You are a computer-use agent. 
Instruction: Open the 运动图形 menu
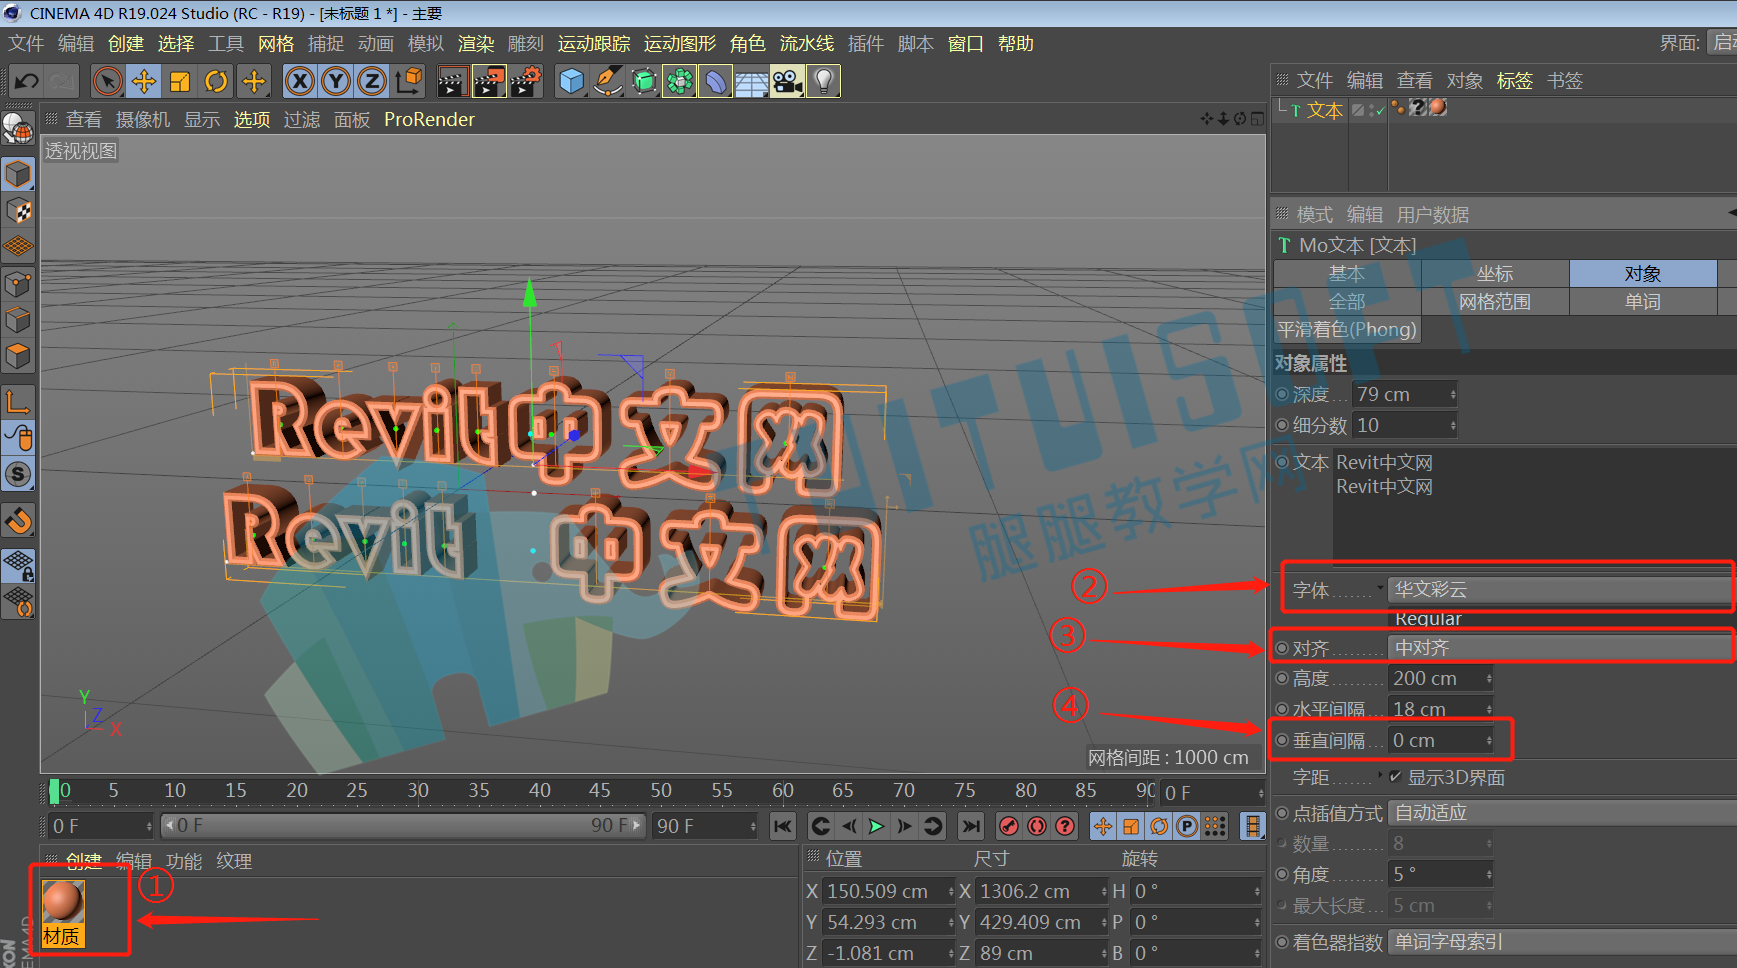680,44
